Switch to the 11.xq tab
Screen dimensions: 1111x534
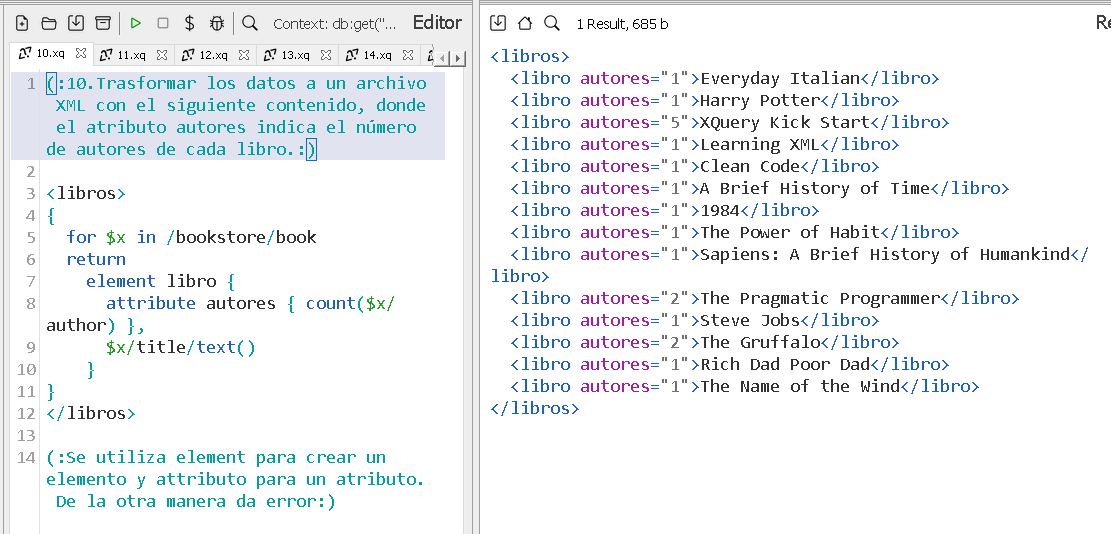130,55
